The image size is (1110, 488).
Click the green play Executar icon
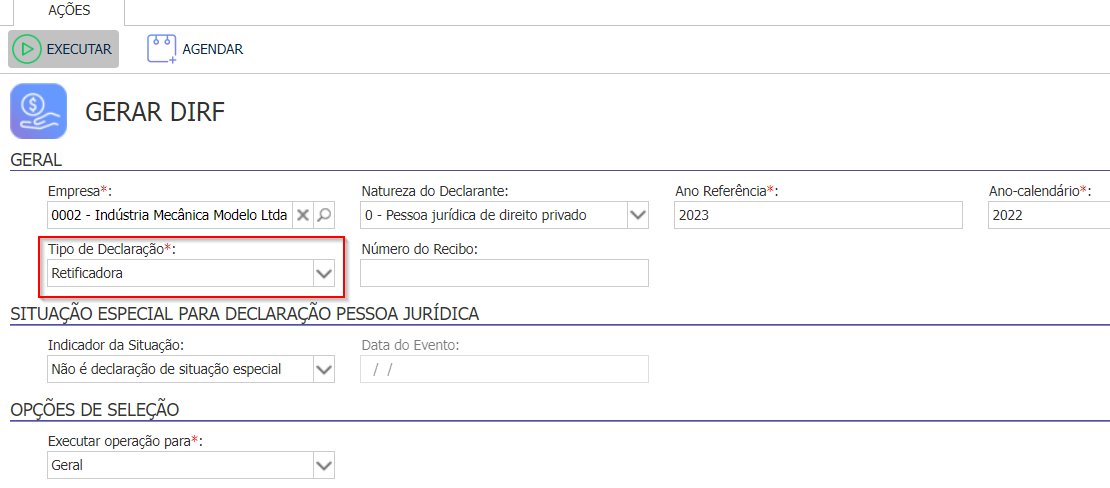(27, 49)
